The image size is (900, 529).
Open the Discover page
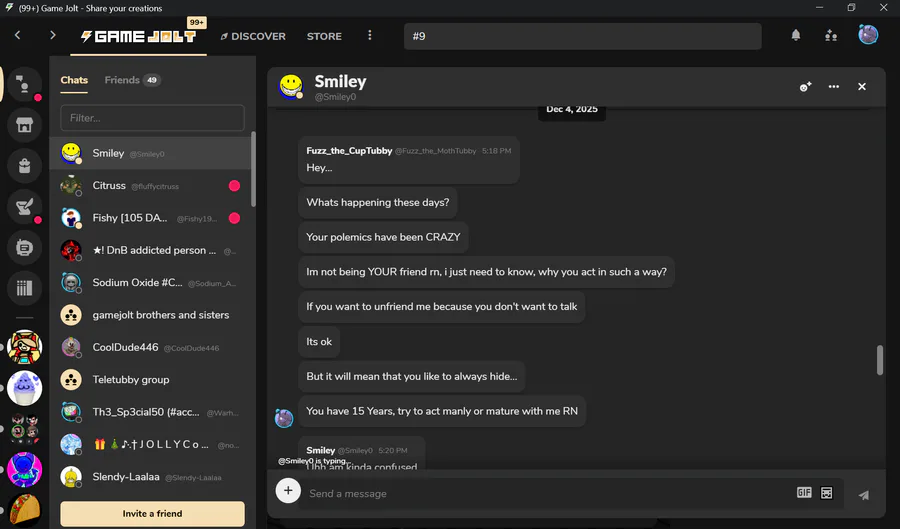click(x=253, y=36)
